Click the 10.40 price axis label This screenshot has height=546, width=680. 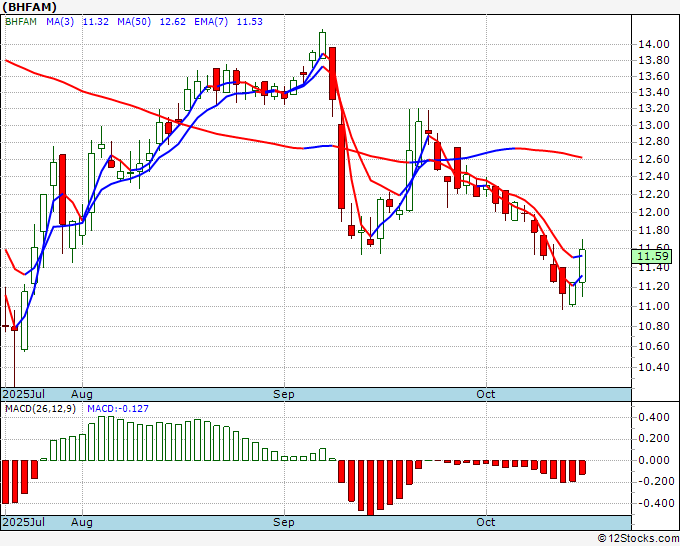click(654, 366)
